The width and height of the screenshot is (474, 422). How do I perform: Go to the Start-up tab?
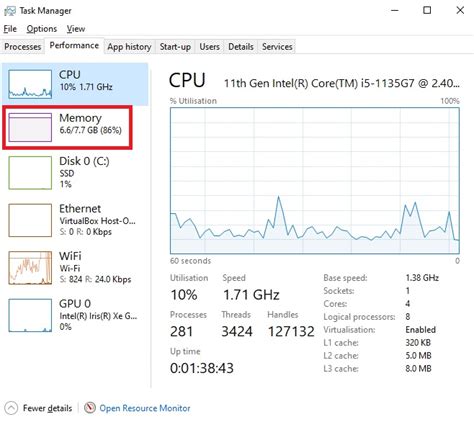[x=175, y=47]
